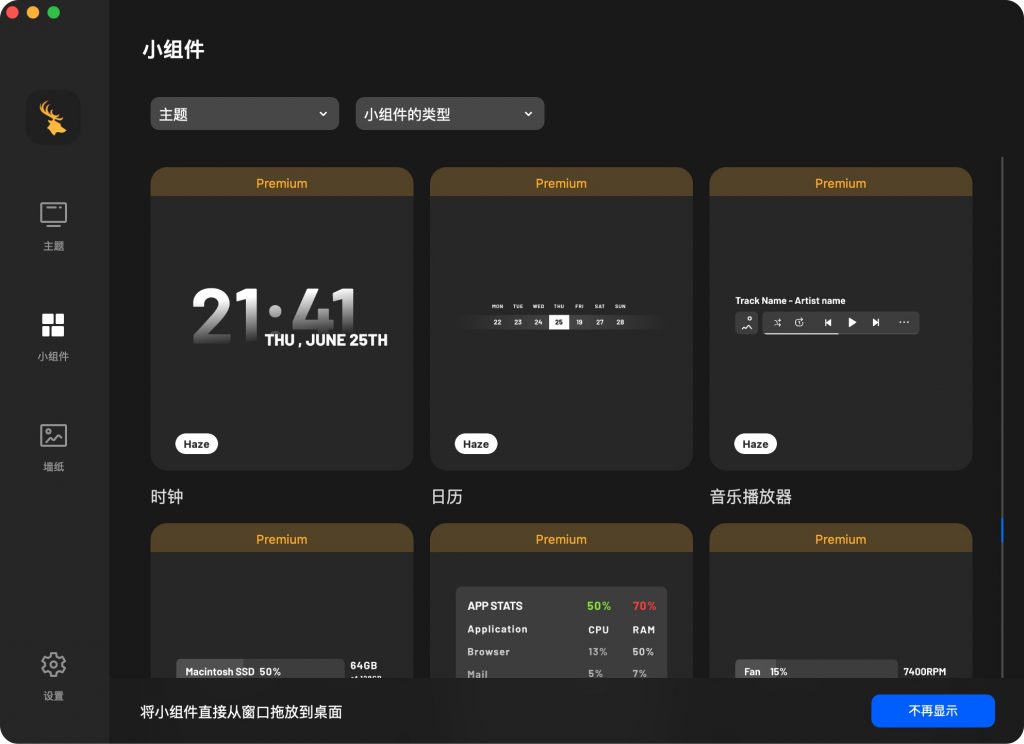Click the play button in music player widget
Image resolution: width=1024 pixels, height=744 pixels.
(x=853, y=322)
